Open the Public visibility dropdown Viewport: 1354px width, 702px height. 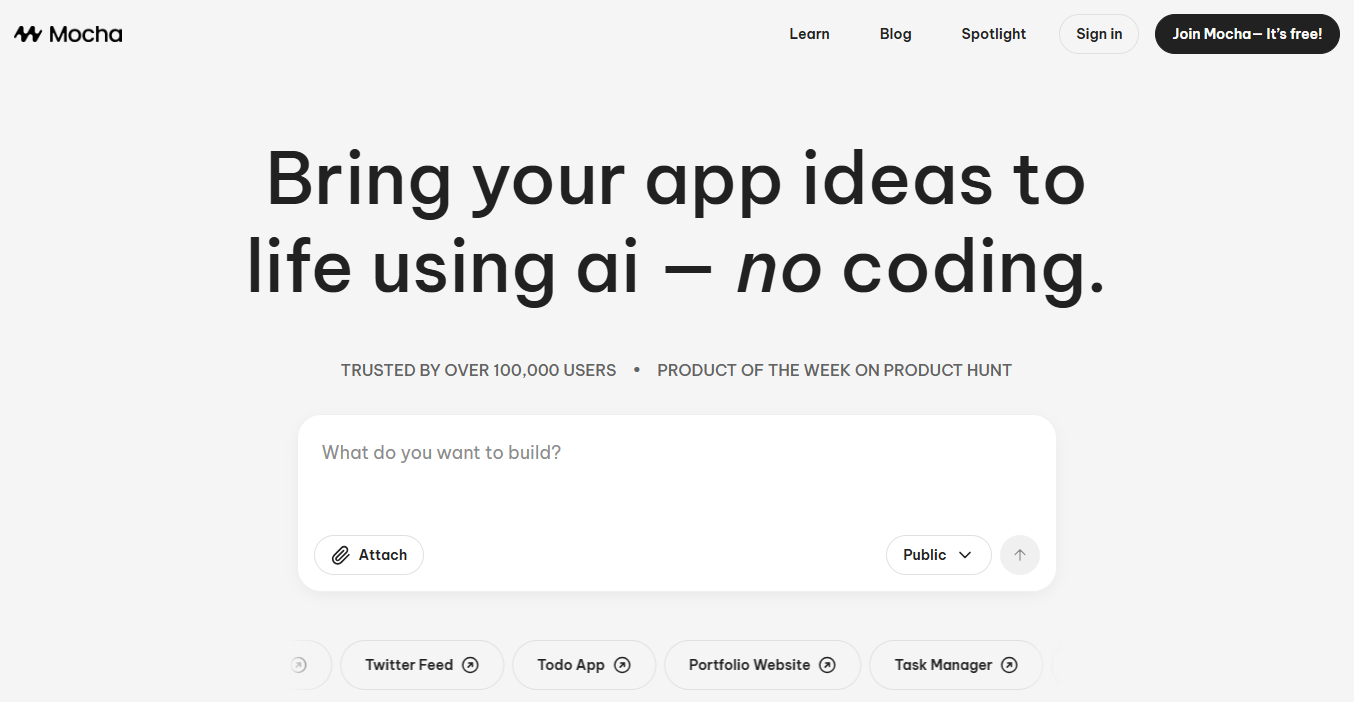pos(938,555)
